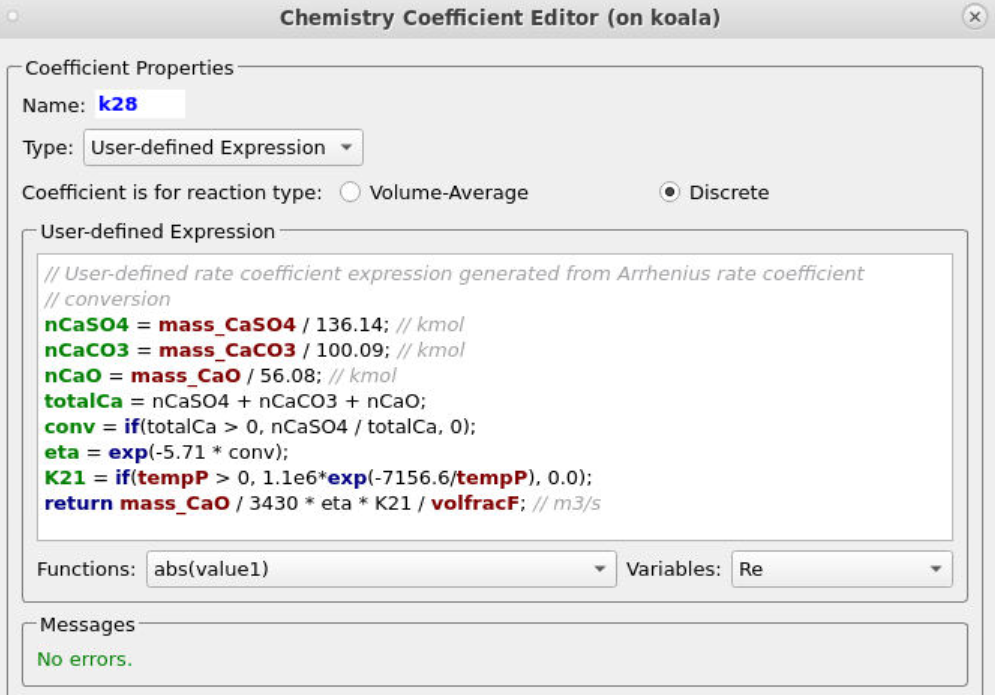Click the Chemistry Coefficient Editor title bar
The height and width of the screenshot is (695, 995).
point(499,18)
